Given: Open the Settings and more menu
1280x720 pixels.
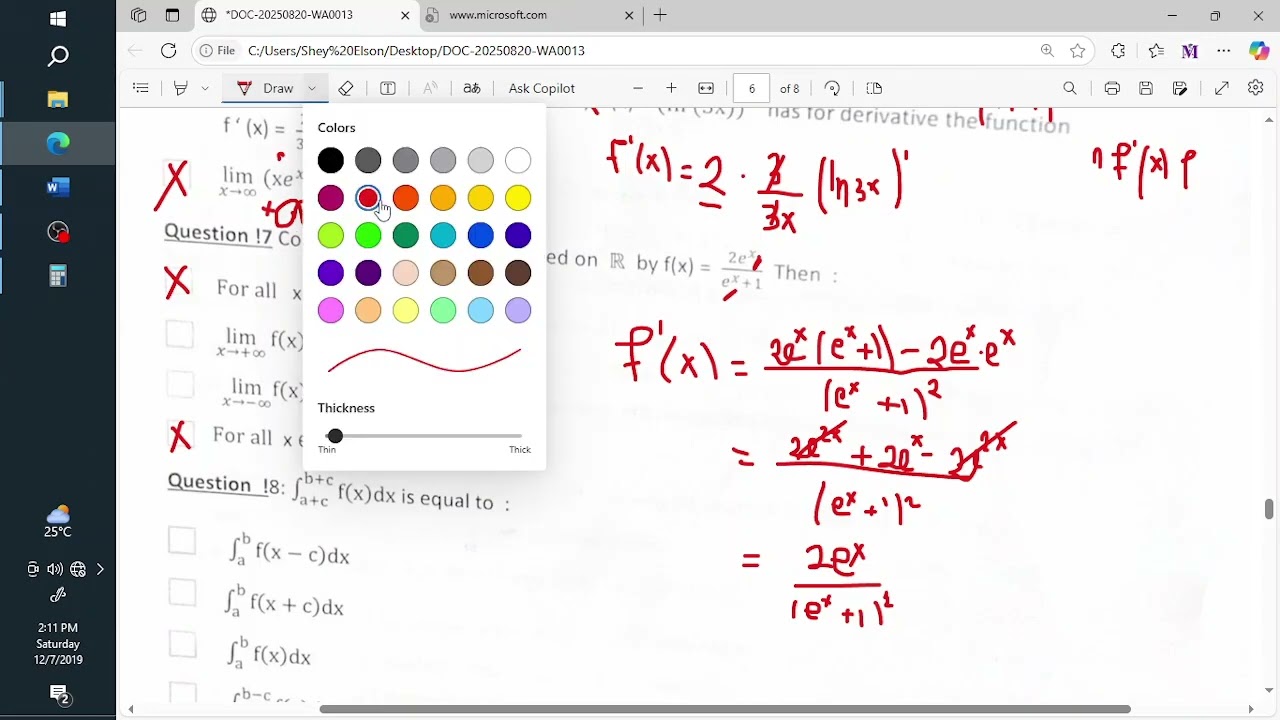Looking at the screenshot, I should tap(1224, 50).
